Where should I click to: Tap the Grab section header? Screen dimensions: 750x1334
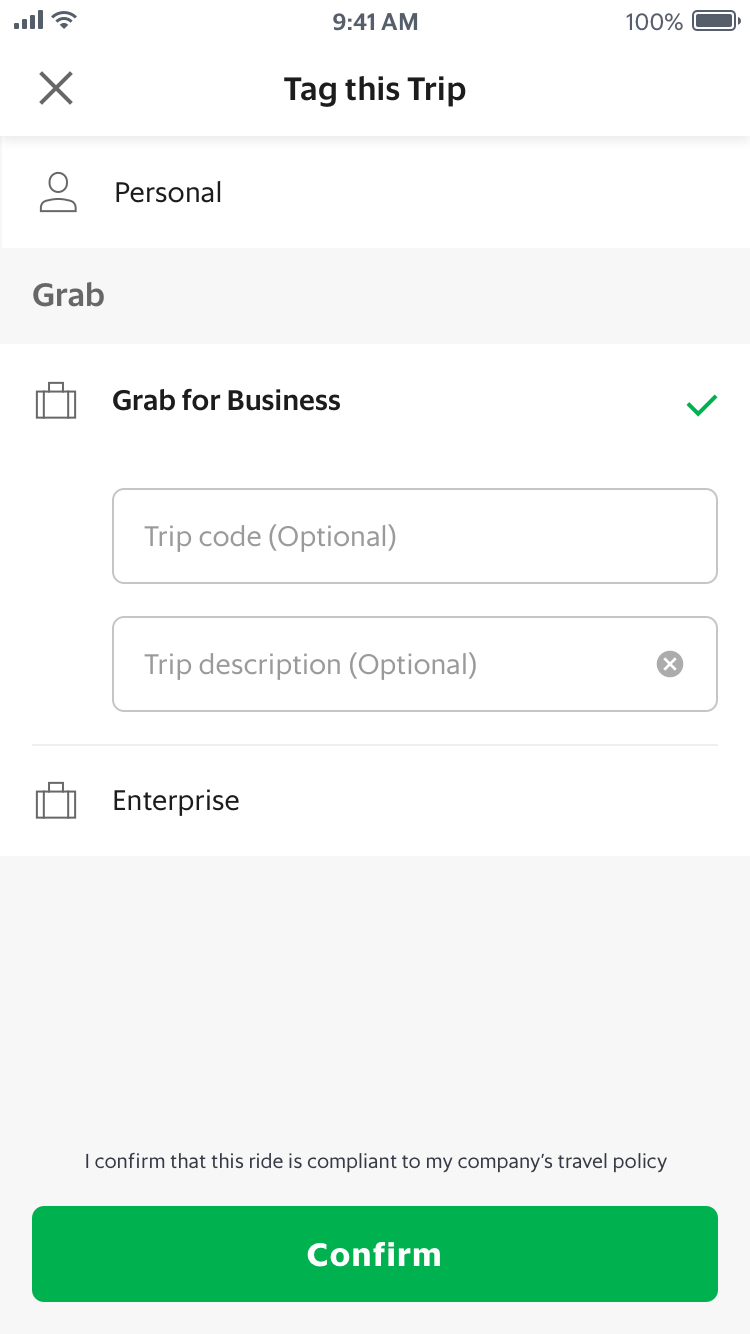point(68,296)
